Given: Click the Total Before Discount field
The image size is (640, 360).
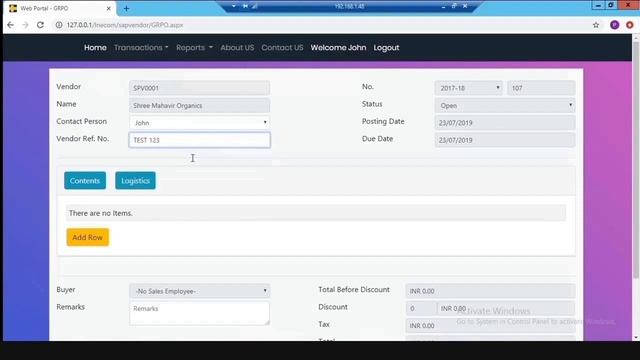Looking at the screenshot, I should (x=490, y=291).
